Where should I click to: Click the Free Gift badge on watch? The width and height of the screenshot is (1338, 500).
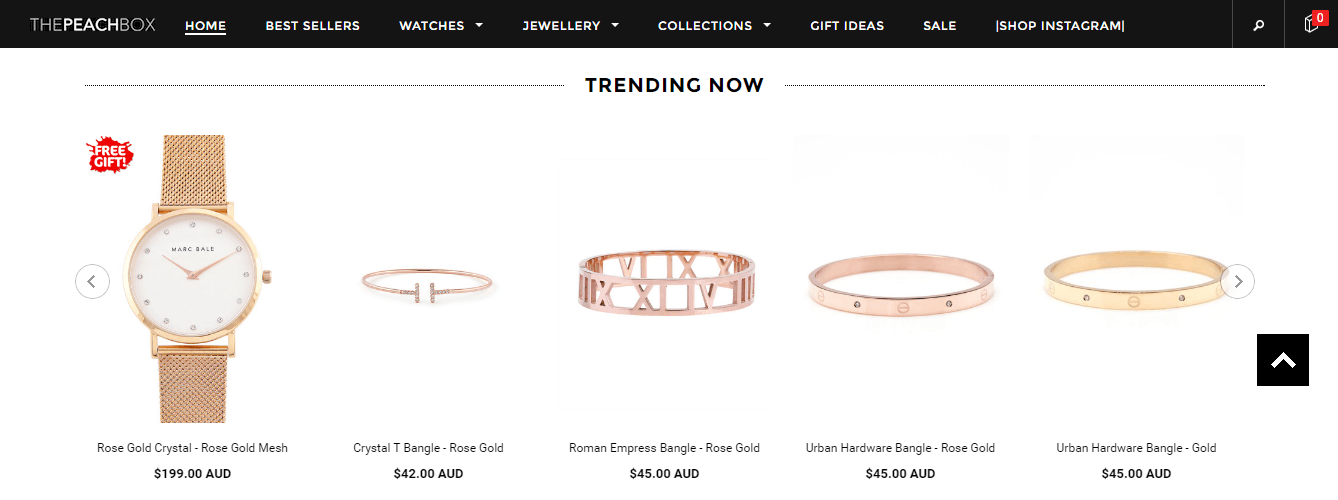pos(110,155)
